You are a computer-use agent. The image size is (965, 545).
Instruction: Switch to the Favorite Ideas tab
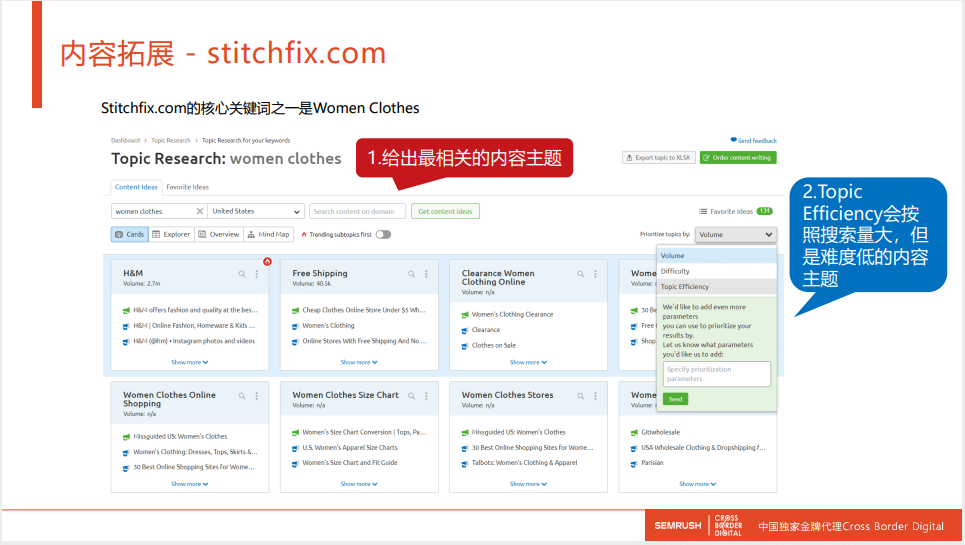tap(187, 187)
